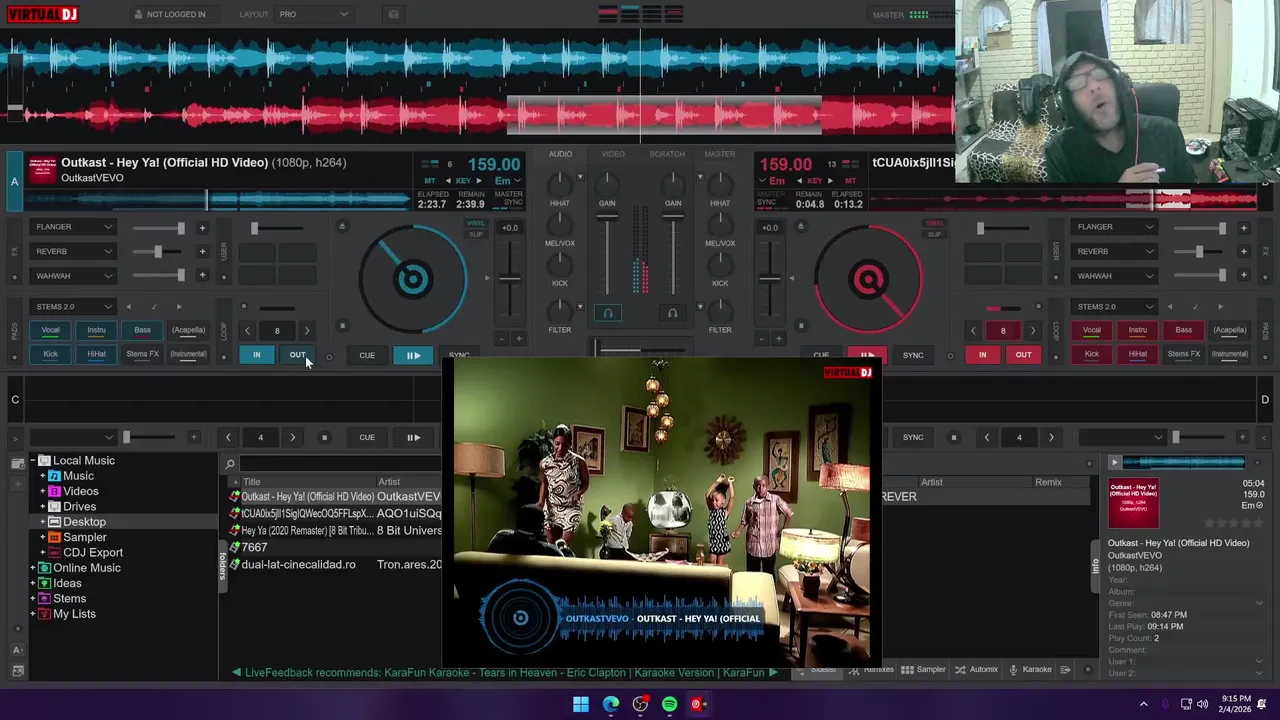Open My Lists in the folder tree
The width and height of the screenshot is (1280, 720).
74,614
